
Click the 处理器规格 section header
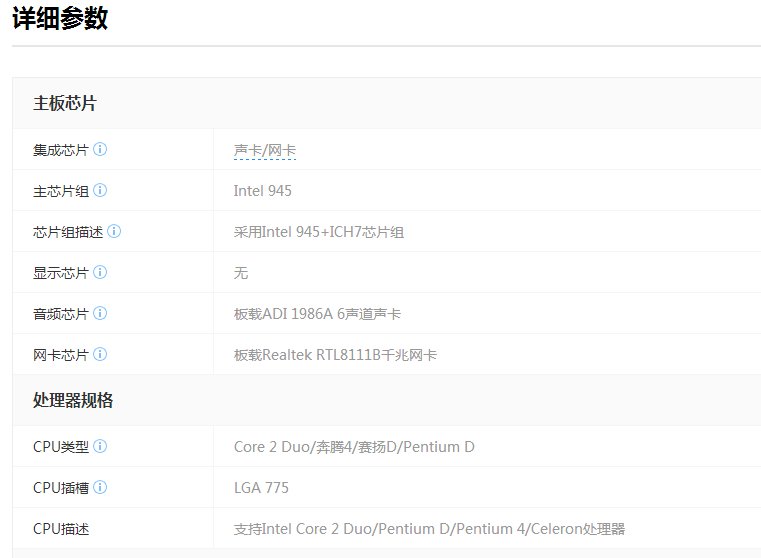coord(73,401)
